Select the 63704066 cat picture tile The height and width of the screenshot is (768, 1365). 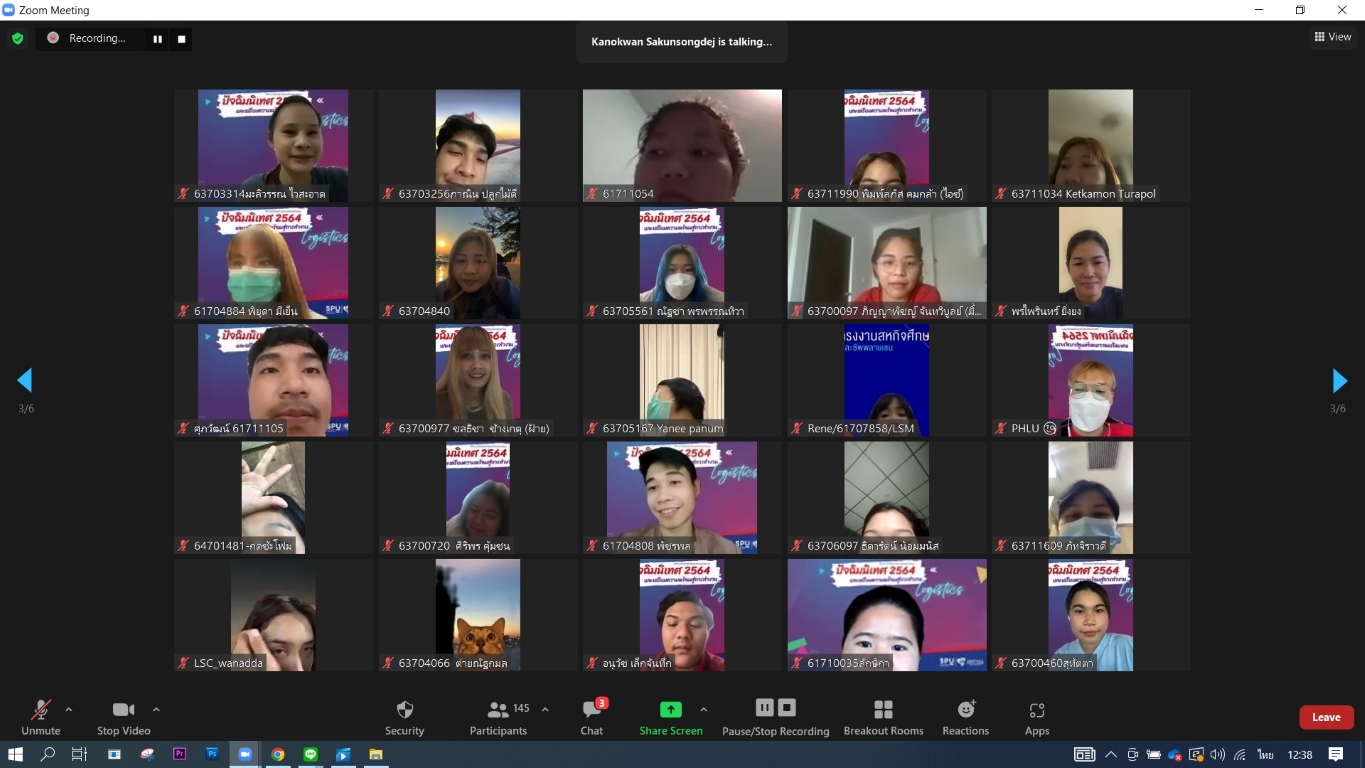point(478,615)
